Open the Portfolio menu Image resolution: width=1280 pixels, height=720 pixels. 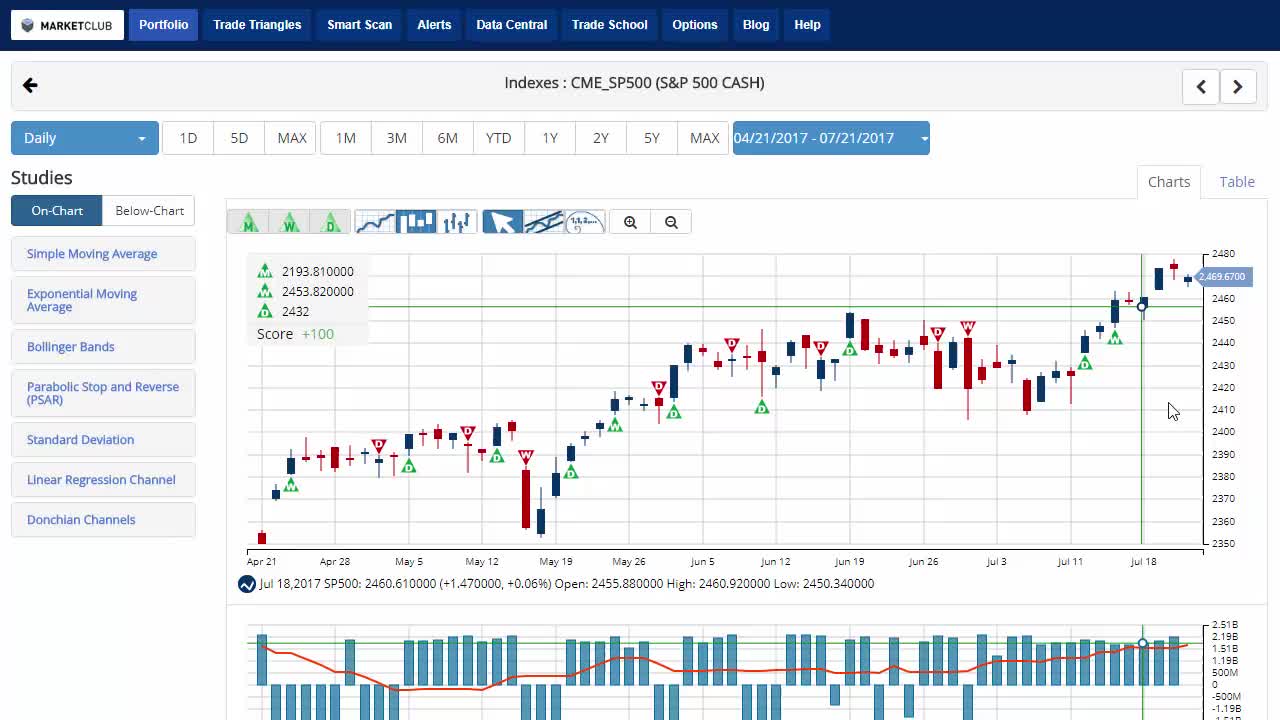click(163, 25)
